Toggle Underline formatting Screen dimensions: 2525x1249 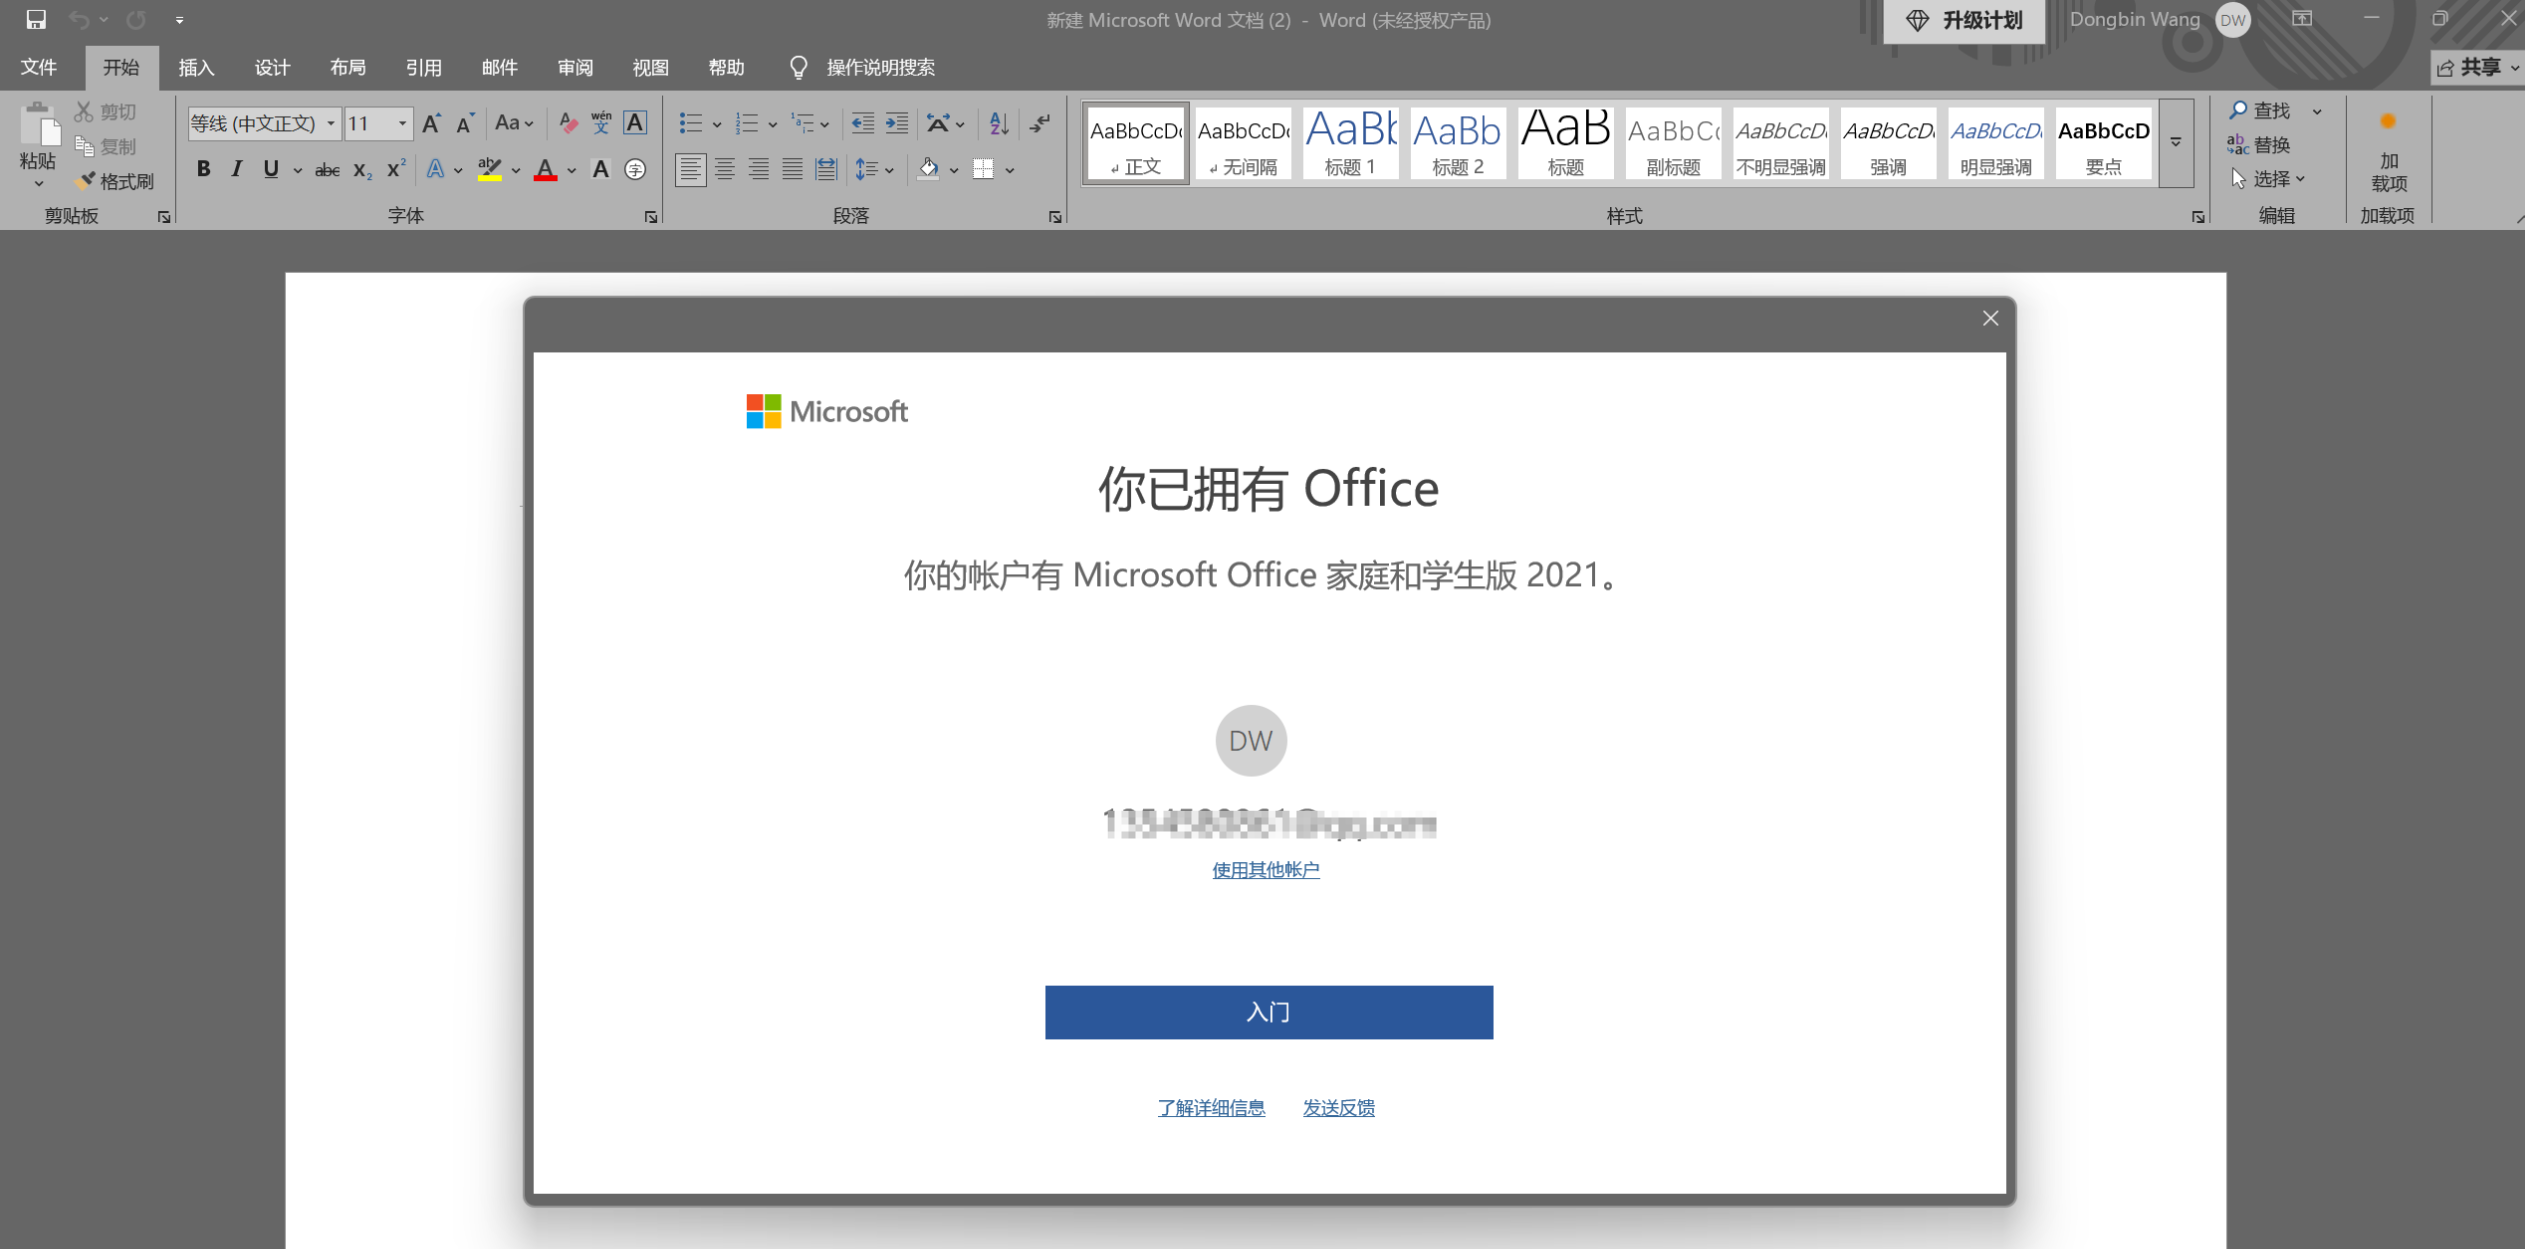tap(270, 169)
